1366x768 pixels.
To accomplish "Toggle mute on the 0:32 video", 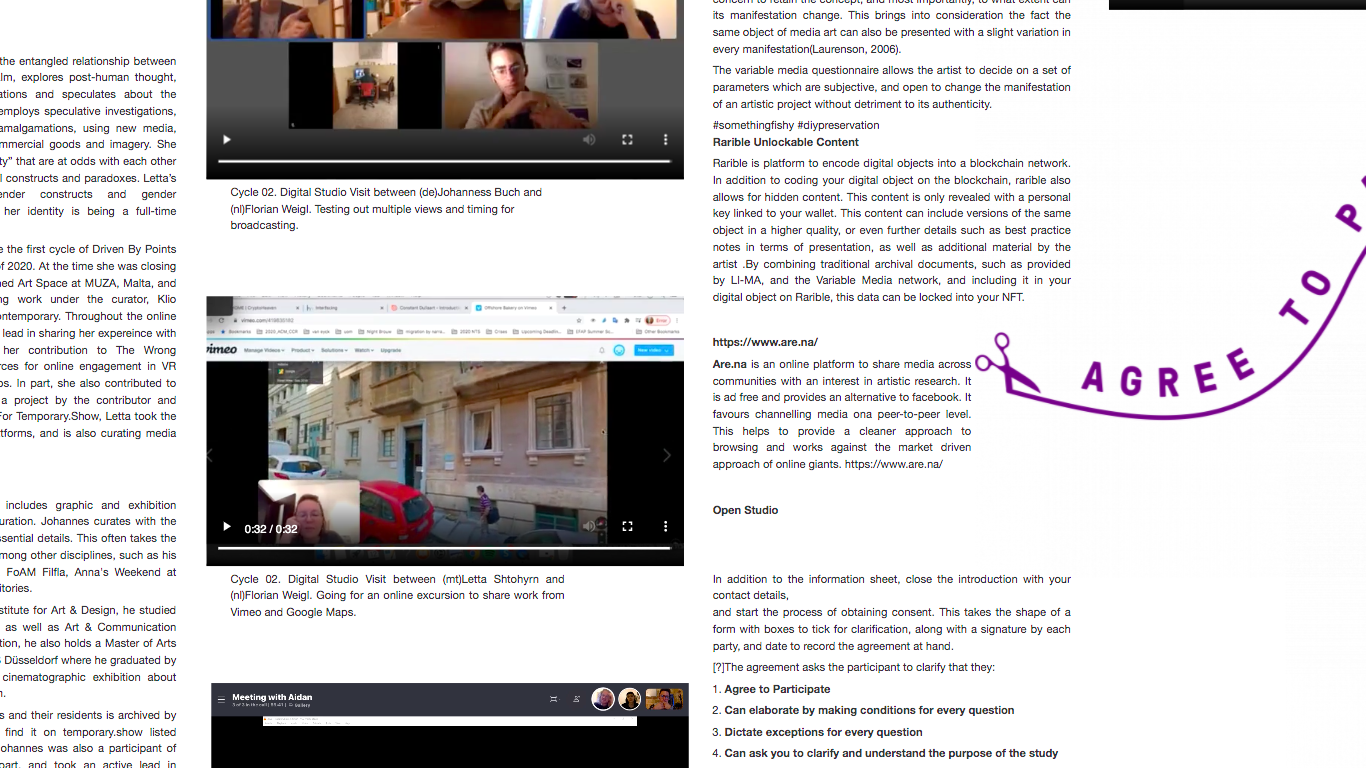I will (589, 526).
